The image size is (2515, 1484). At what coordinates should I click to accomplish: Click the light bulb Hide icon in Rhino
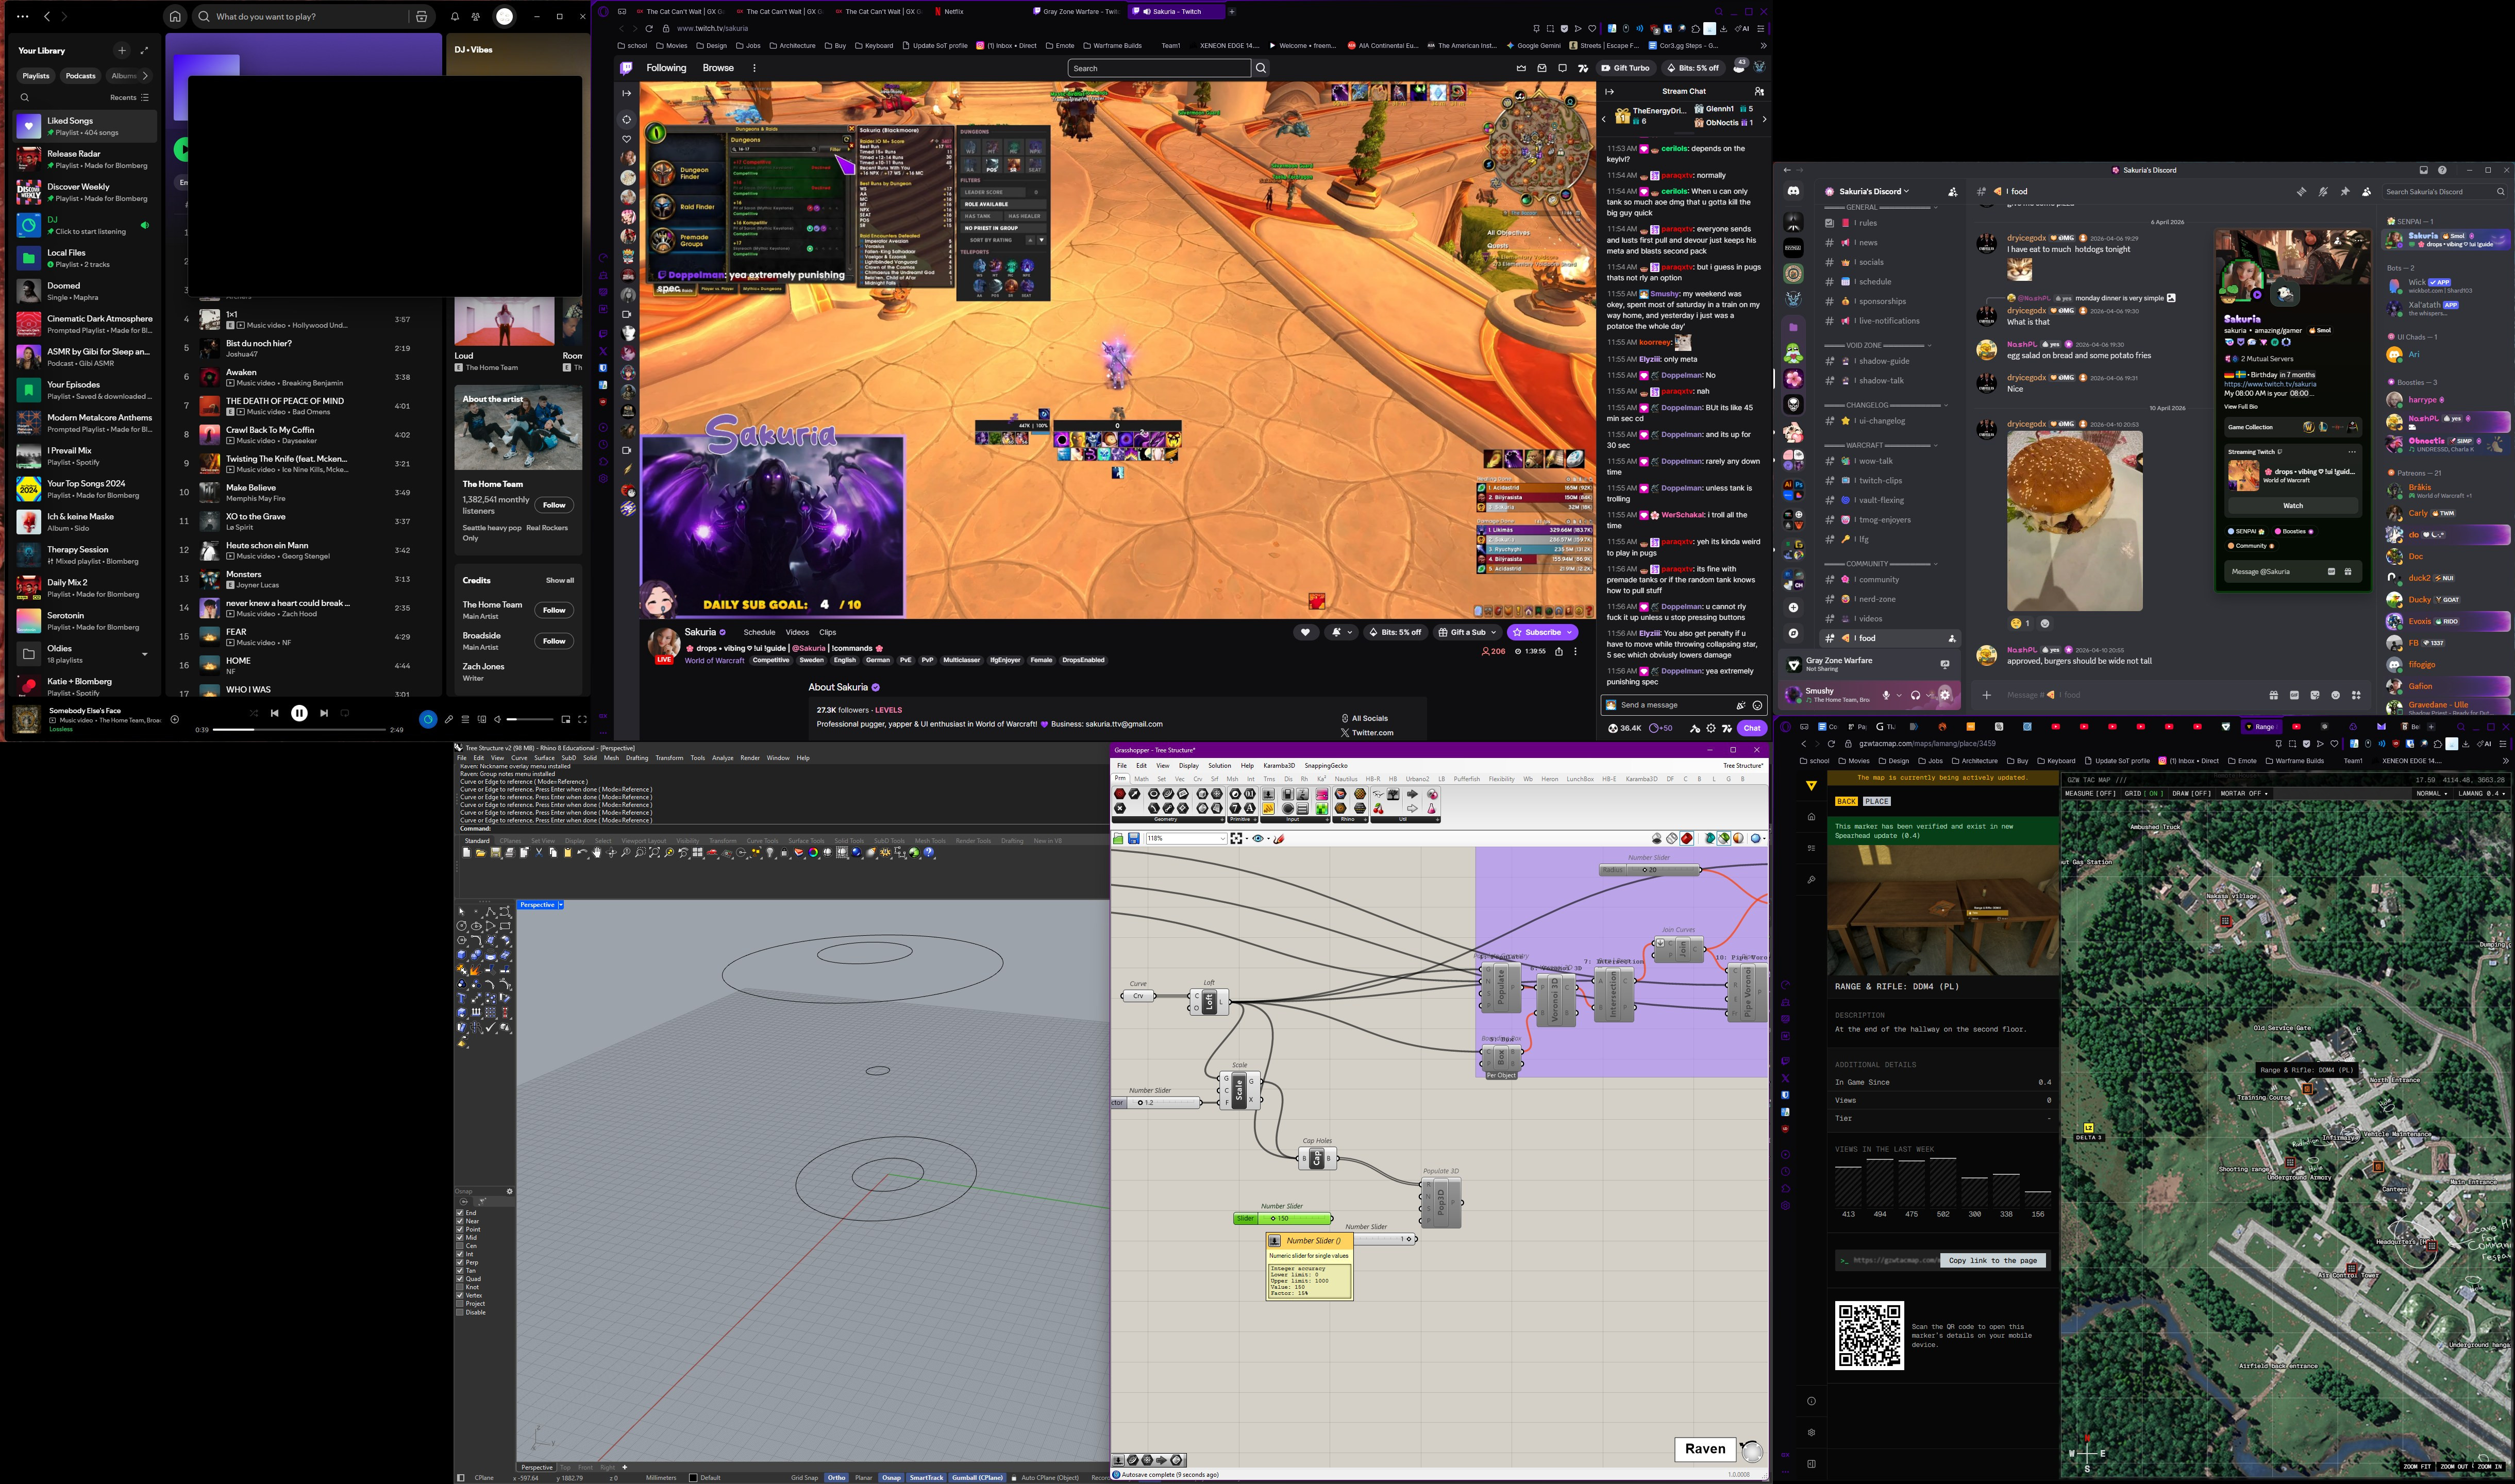pos(770,853)
